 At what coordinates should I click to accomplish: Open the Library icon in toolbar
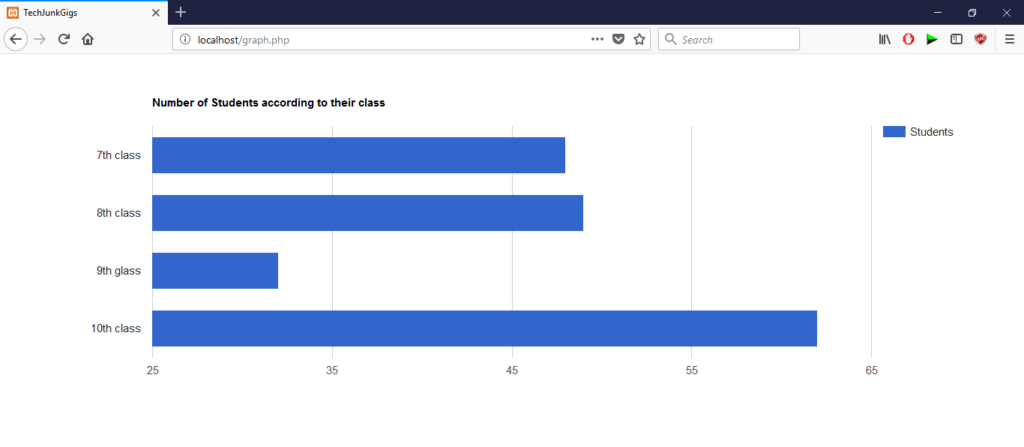[x=885, y=39]
